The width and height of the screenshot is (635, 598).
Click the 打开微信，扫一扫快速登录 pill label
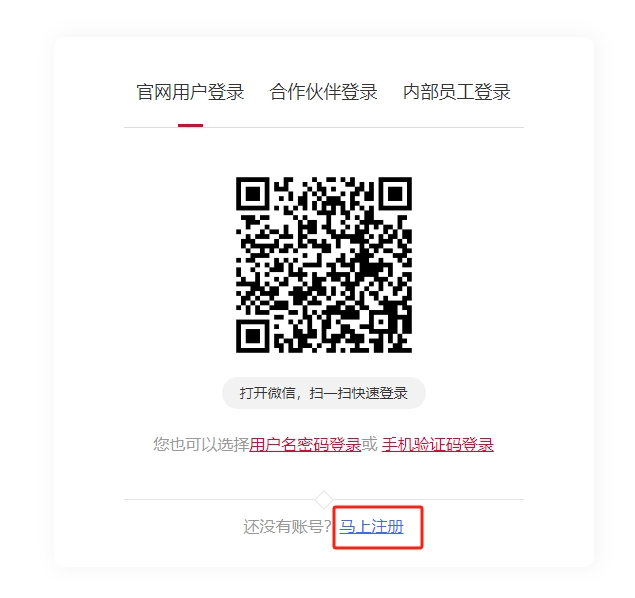click(324, 393)
